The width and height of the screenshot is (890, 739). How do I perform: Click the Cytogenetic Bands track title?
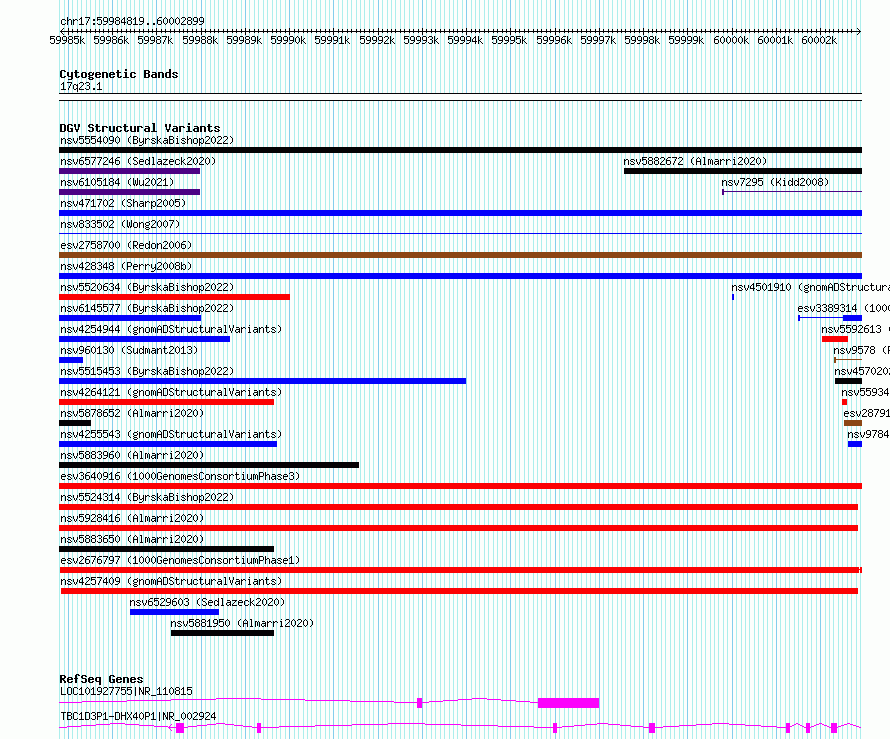(x=119, y=74)
